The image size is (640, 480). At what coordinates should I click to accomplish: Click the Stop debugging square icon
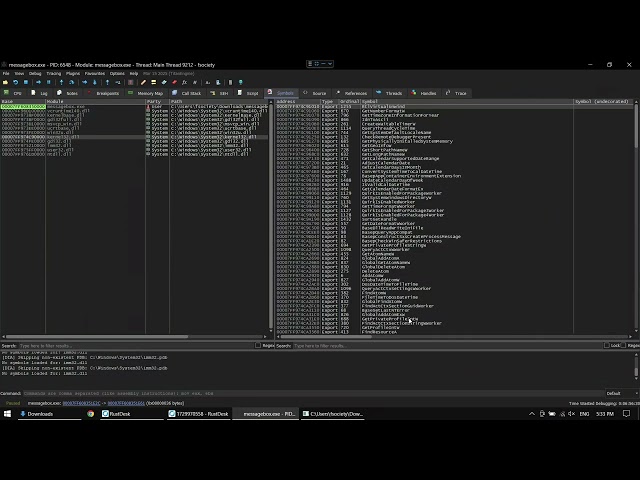26,82
